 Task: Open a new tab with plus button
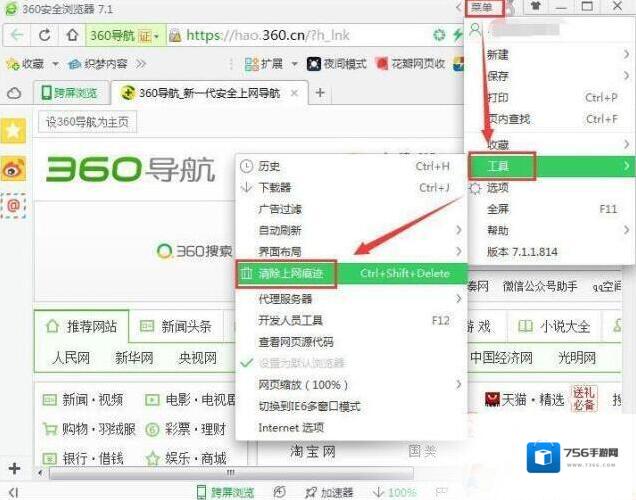pyautogui.click(x=320, y=93)
